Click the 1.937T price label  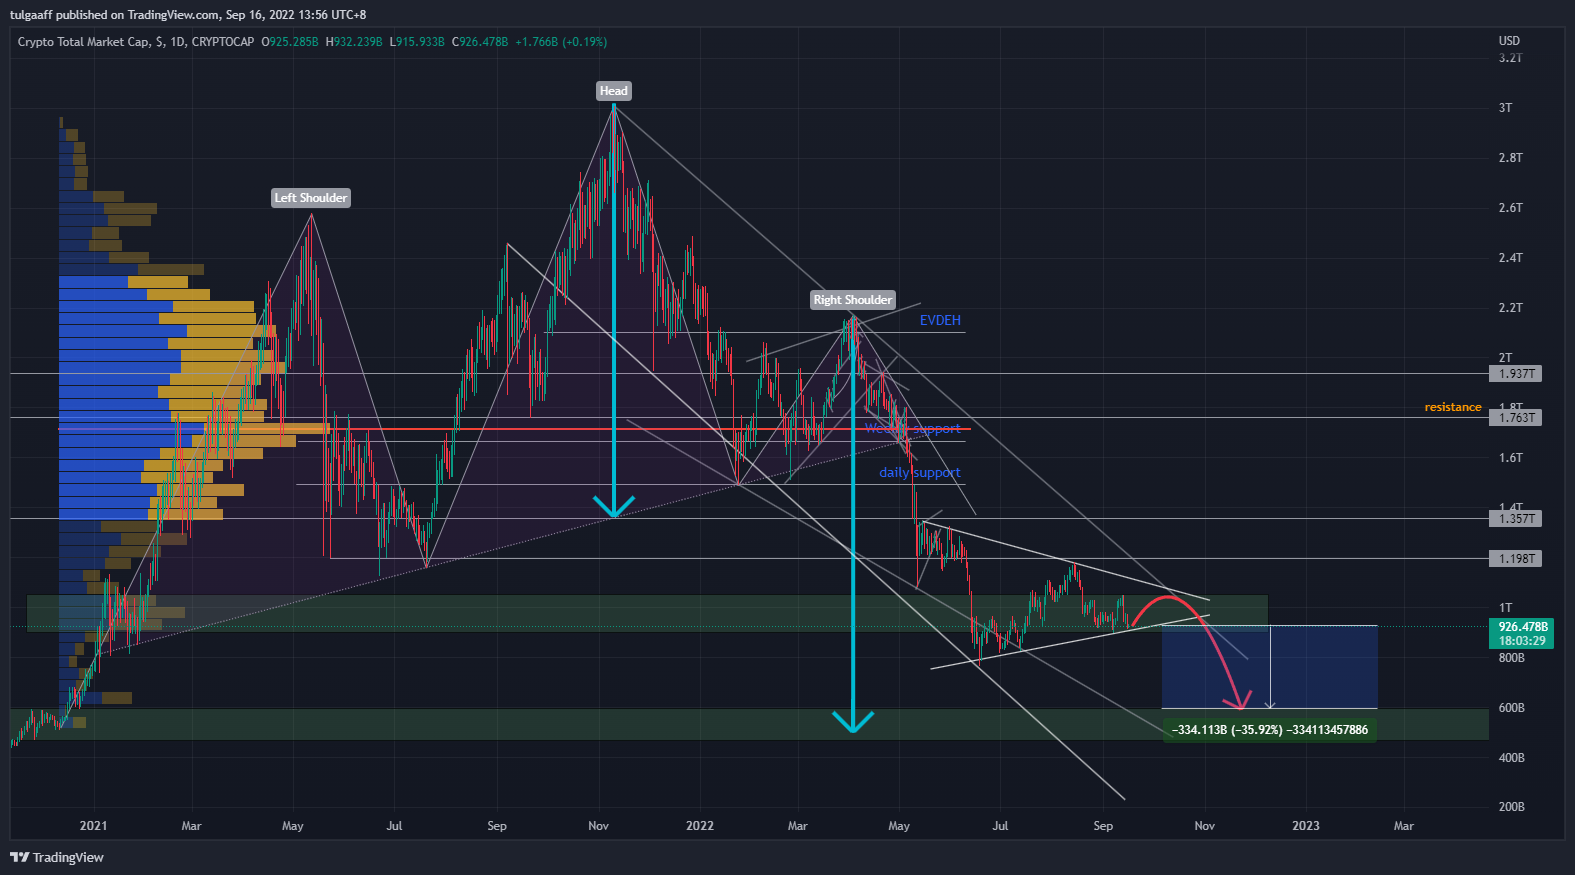[x=1516, y=374]
